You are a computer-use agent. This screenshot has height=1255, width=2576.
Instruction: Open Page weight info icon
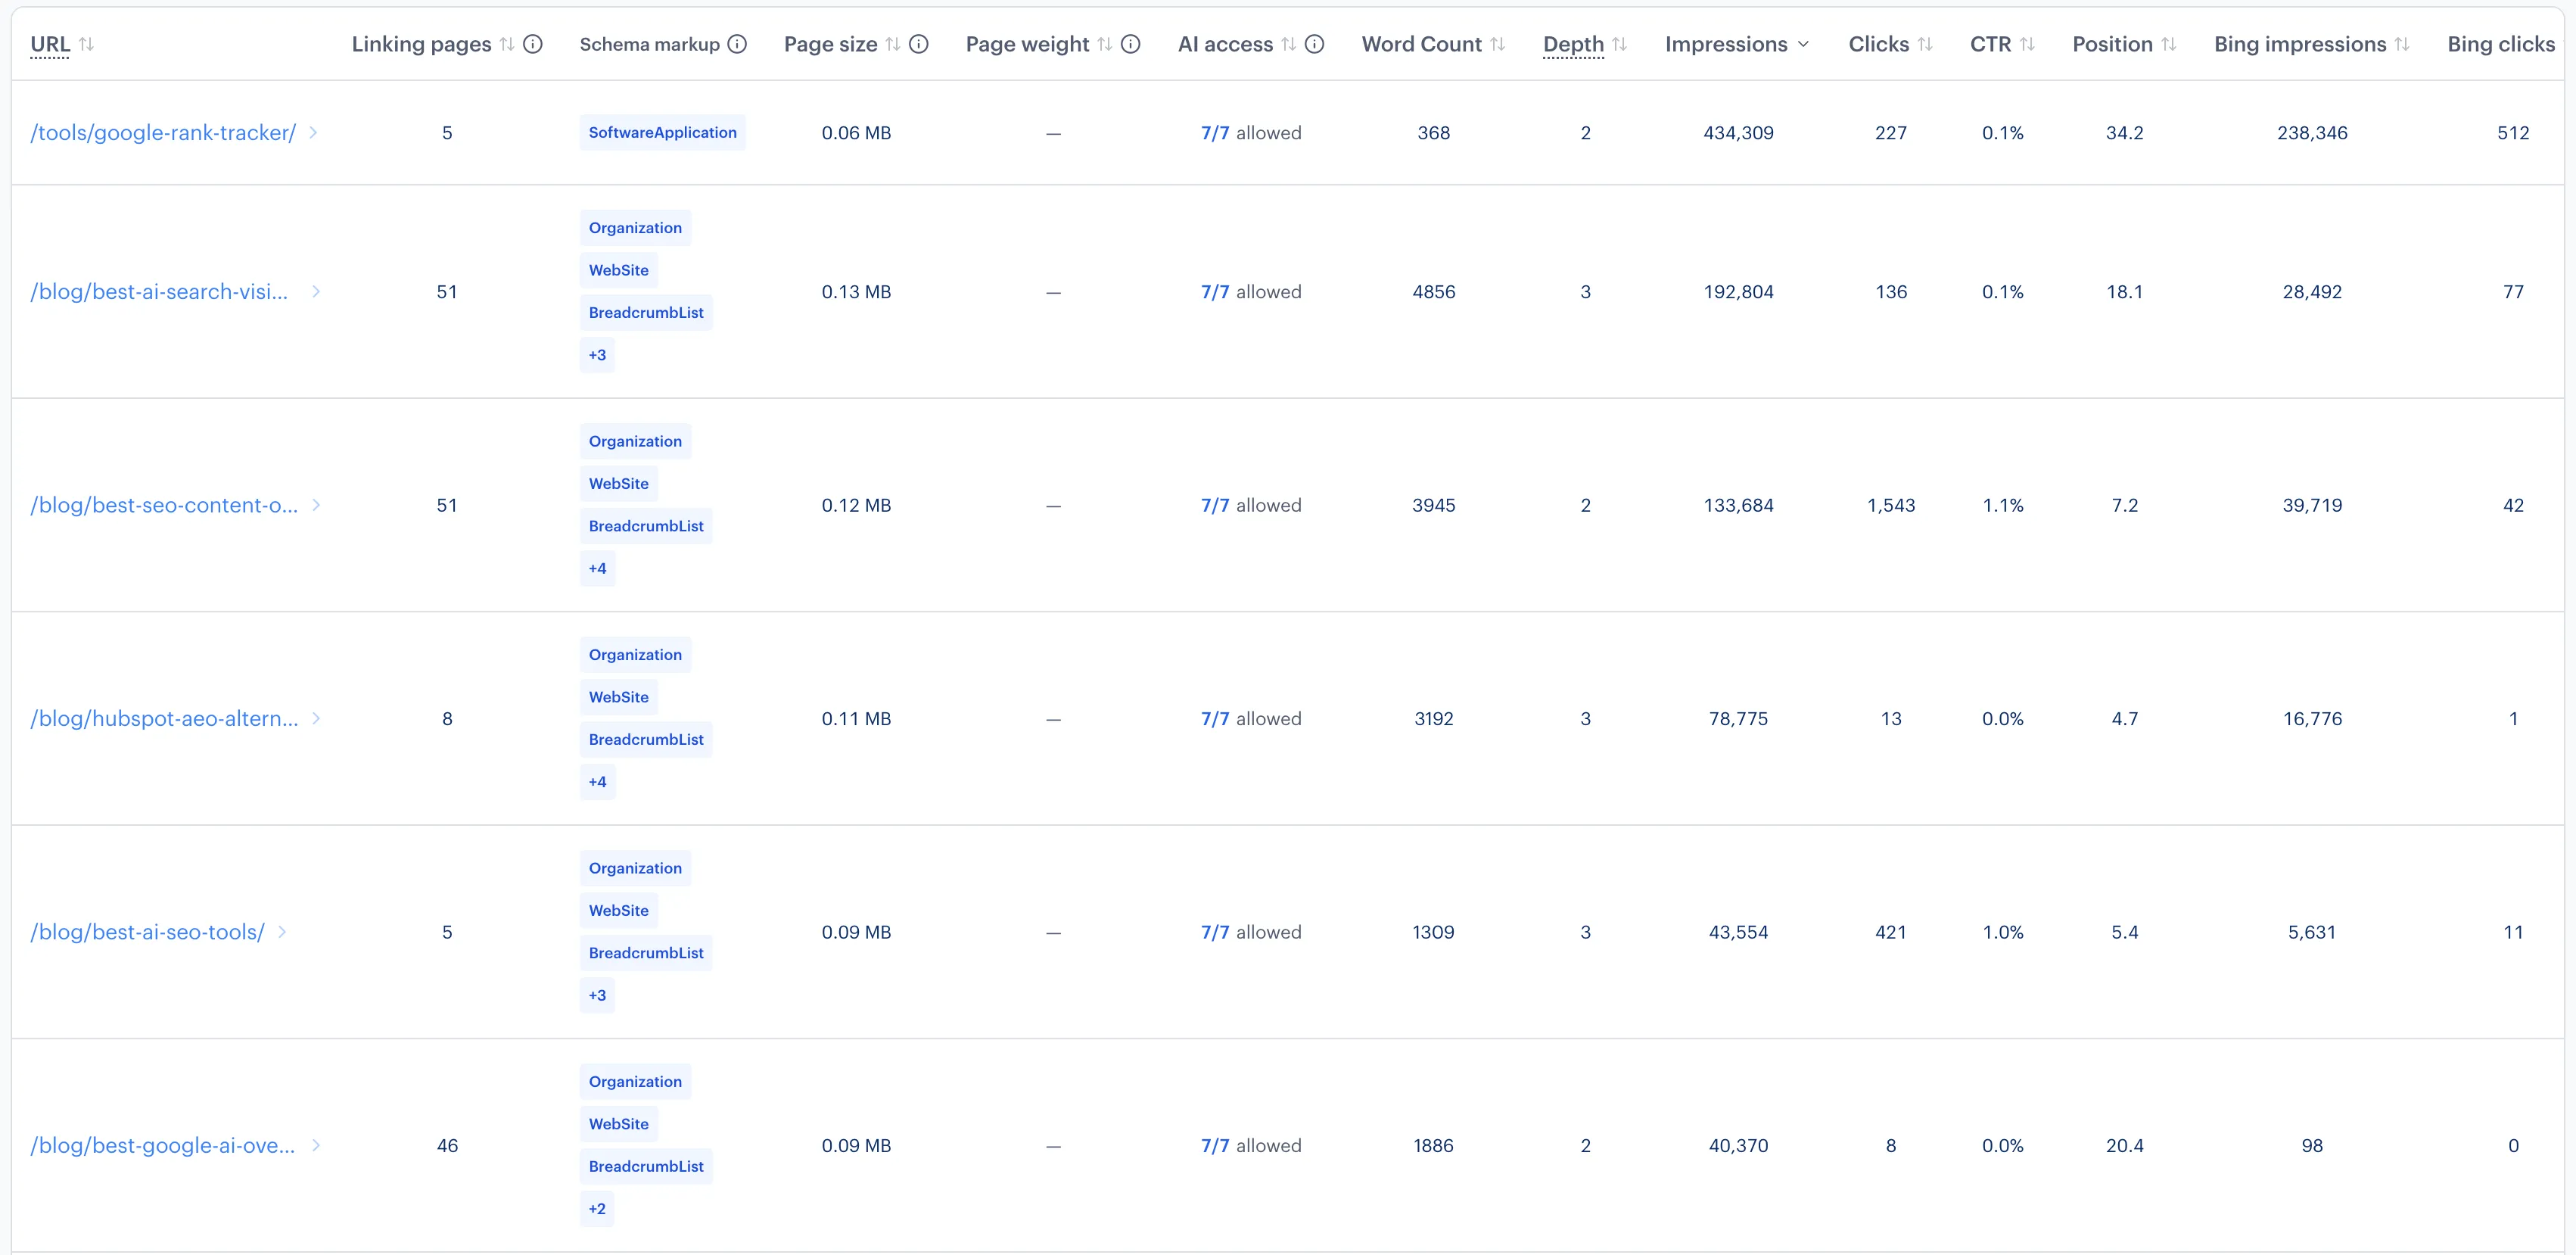point(1131,44)
